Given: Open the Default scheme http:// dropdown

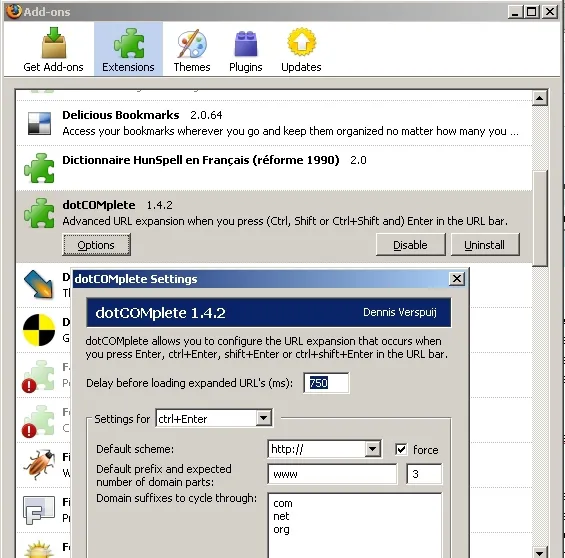Looking at the screenshot, I should click(324, 449).
